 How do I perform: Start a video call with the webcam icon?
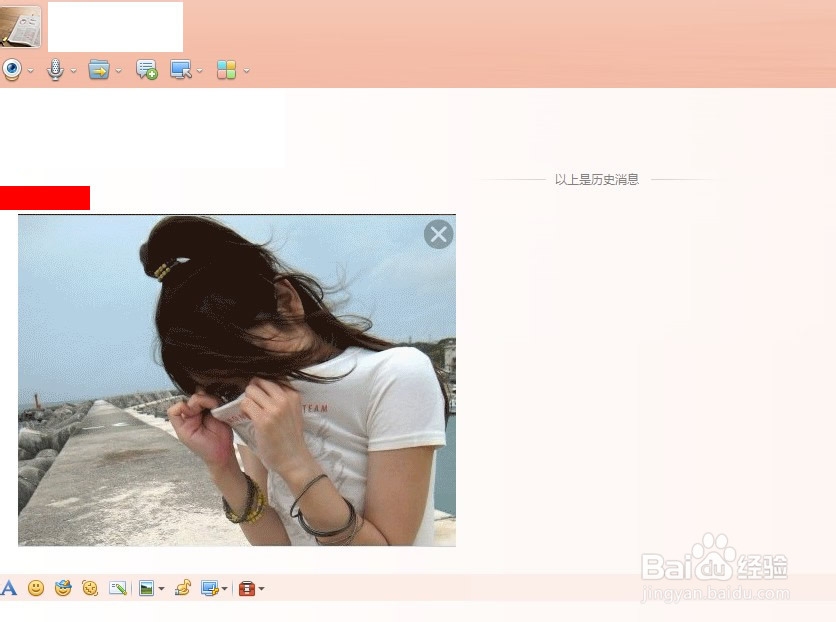[12, 69]
